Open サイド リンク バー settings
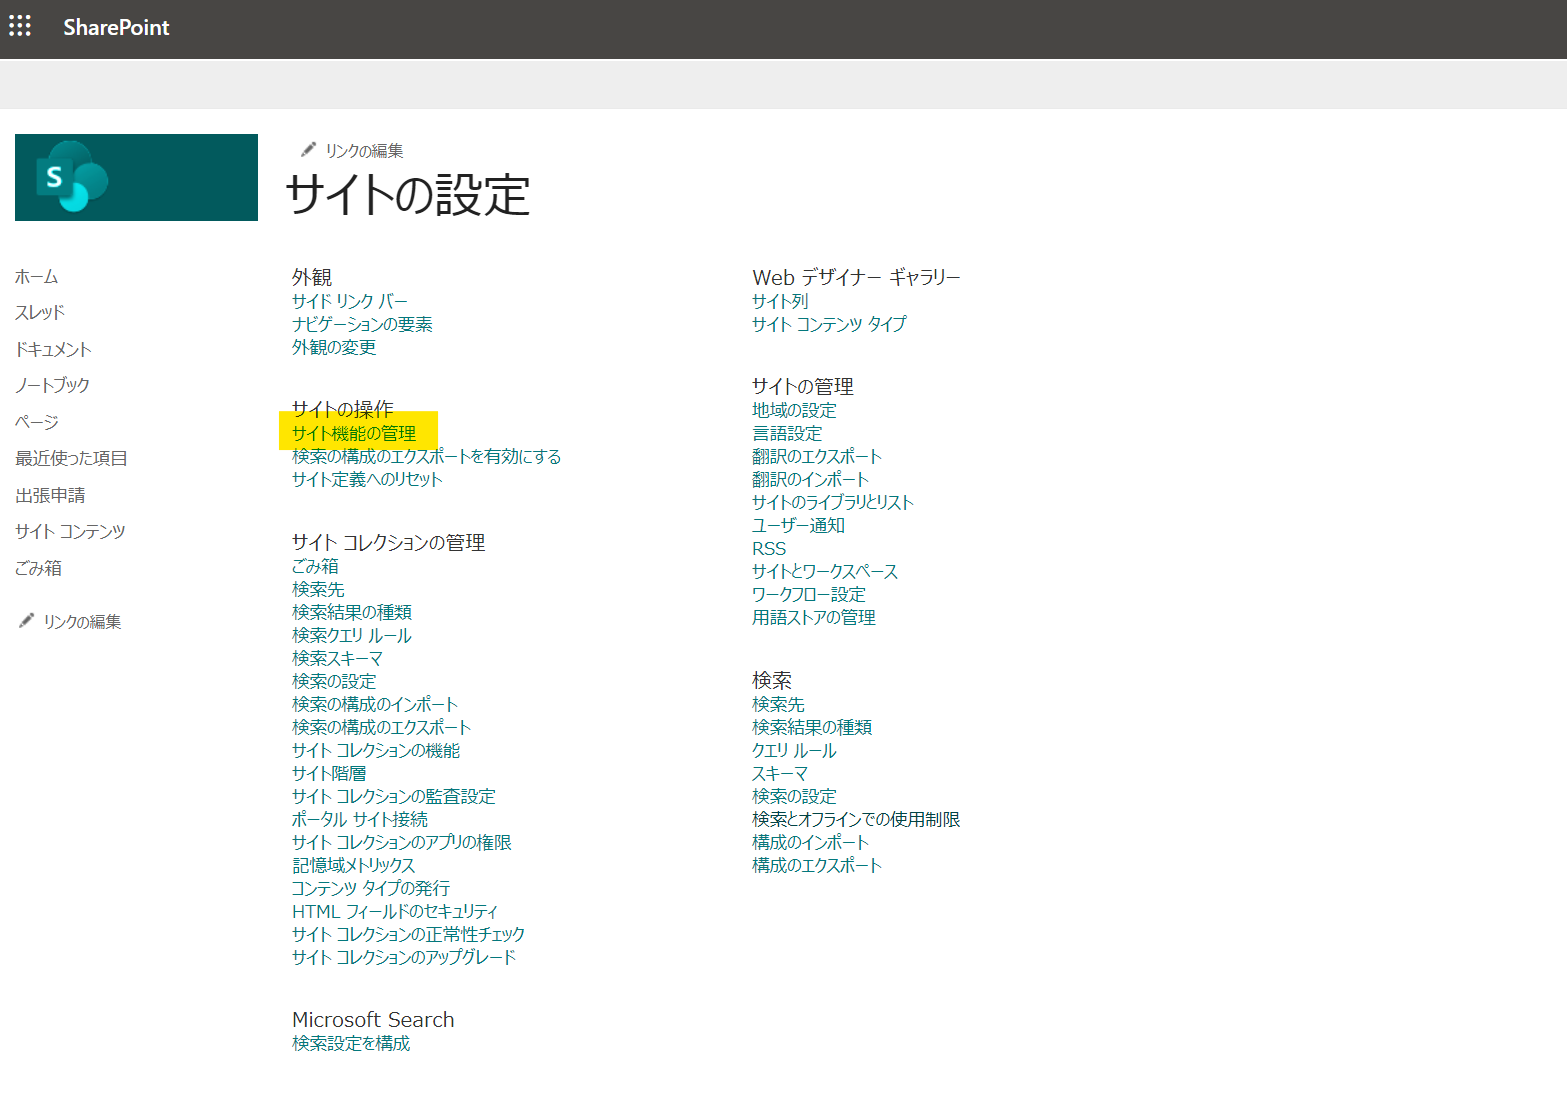 (350, 301)
